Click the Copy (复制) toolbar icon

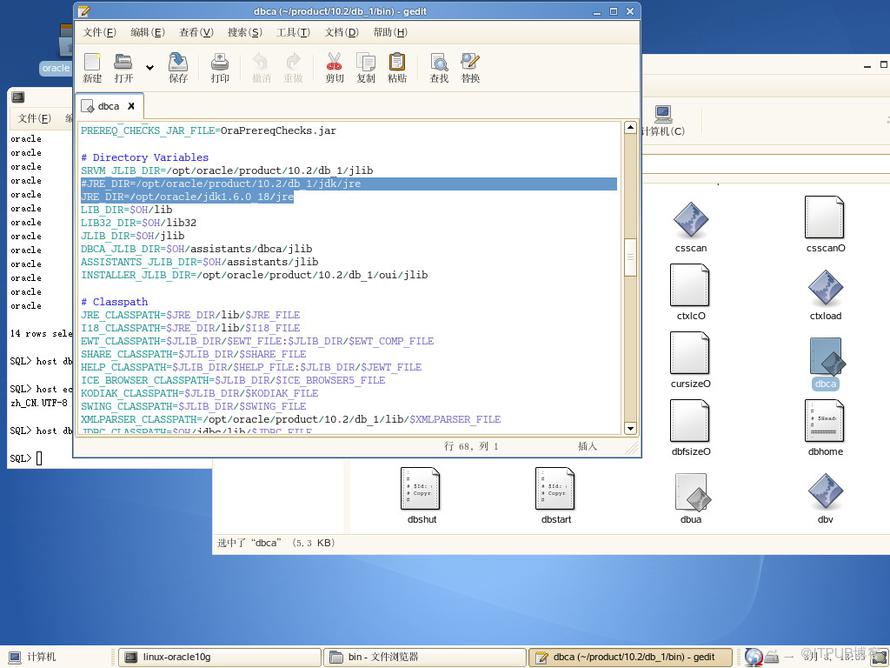(366, 68)
